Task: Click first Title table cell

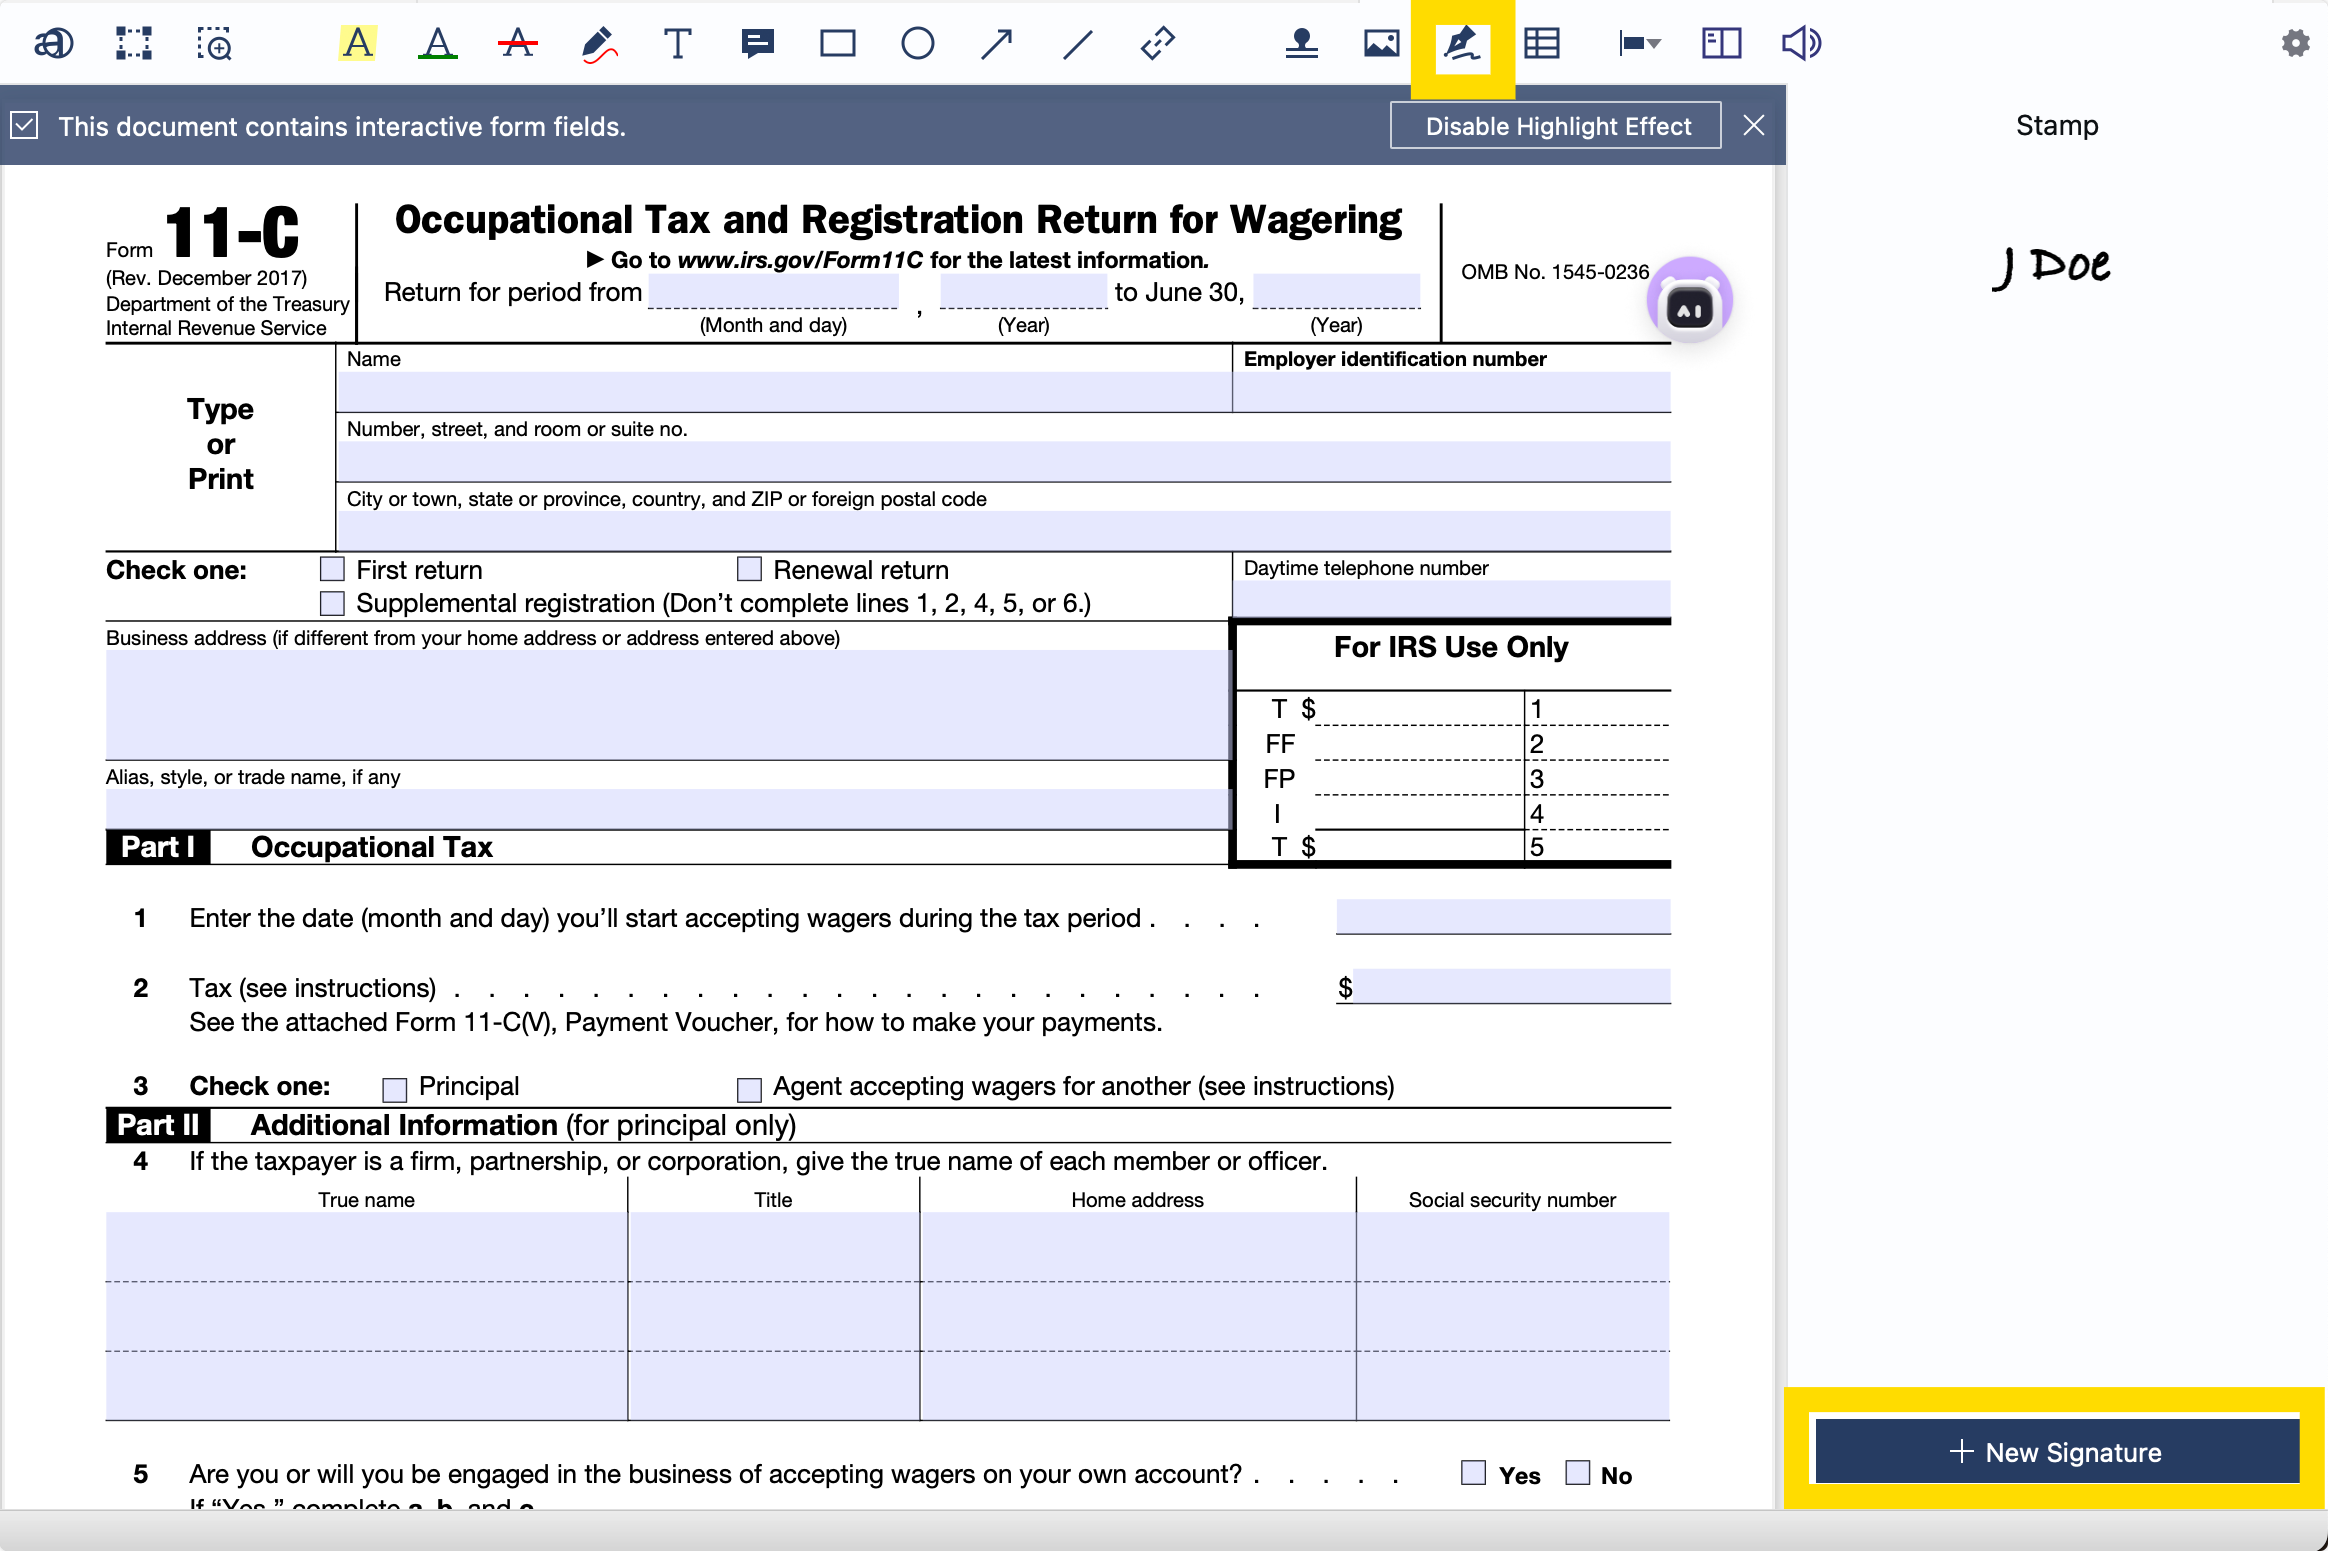Action: 774,1247
